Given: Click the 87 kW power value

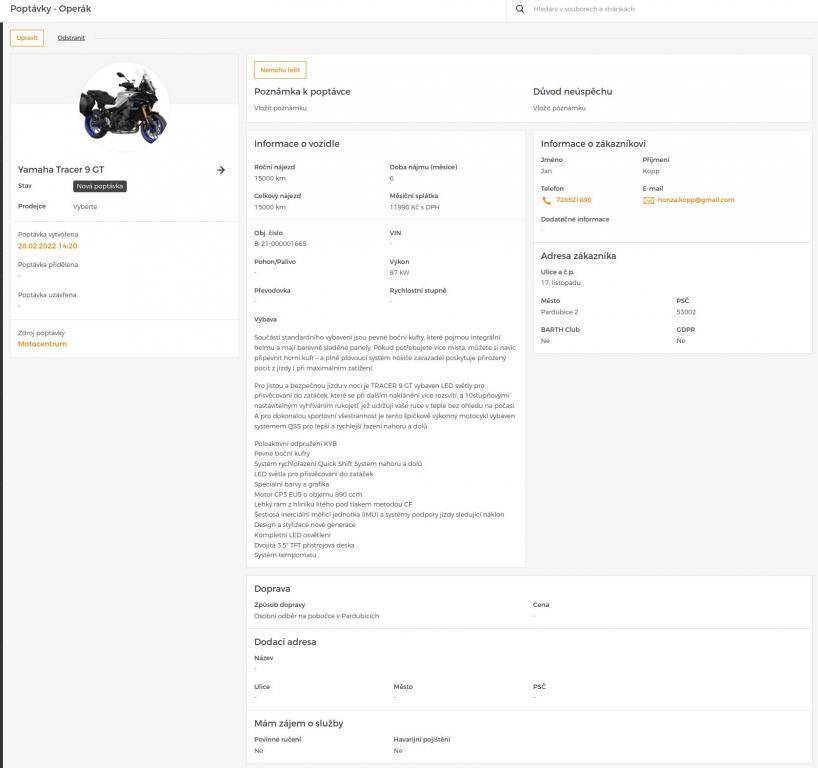Looking at the screenshot, I should tap(399, 272).
